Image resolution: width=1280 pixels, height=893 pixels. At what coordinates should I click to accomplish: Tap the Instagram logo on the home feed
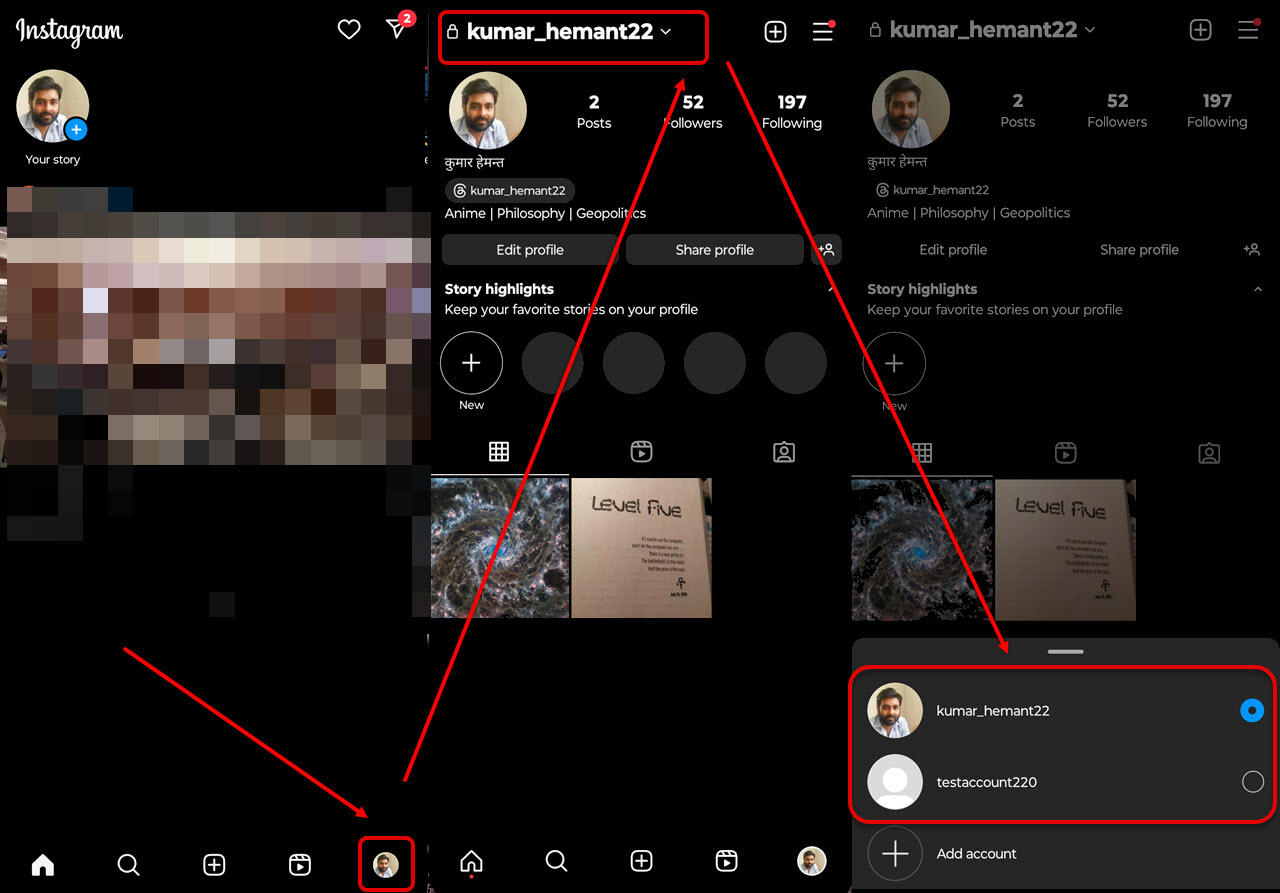[69, 31]
